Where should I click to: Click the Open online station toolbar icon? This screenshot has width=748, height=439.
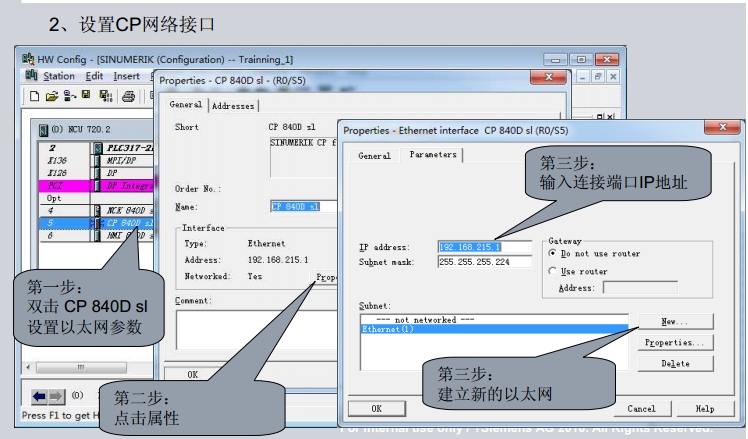click(70, 96)
